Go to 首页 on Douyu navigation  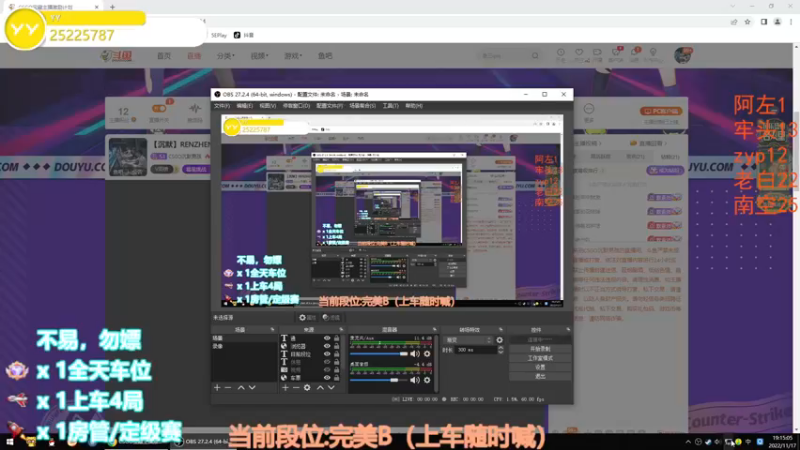[164, 56]
